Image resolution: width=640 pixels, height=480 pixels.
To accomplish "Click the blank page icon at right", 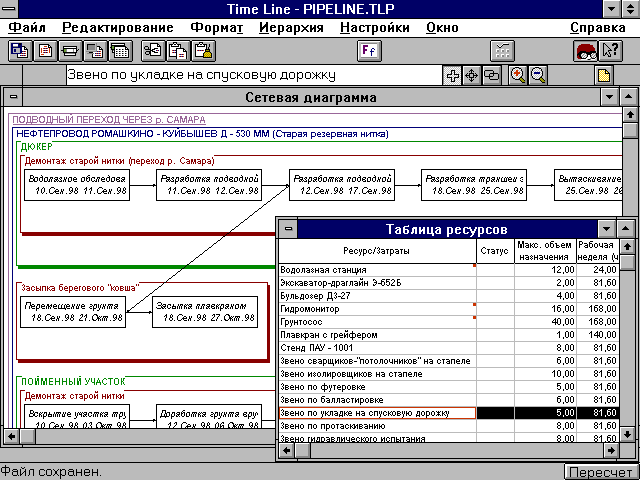I will [603, 75].
